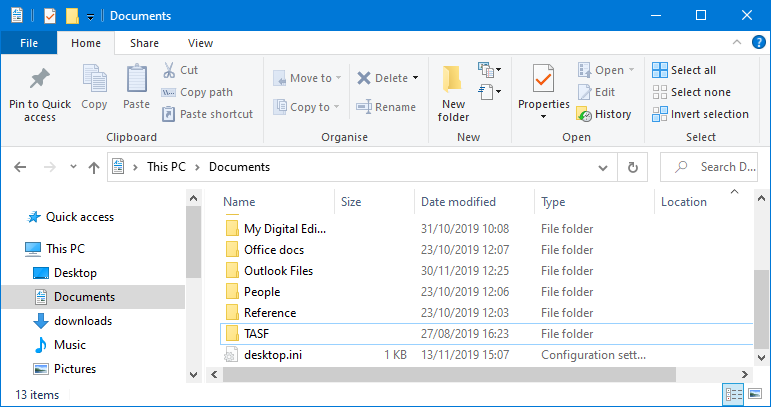
Task: Select downloads in the navigation pane
Action: click(82, 321)
